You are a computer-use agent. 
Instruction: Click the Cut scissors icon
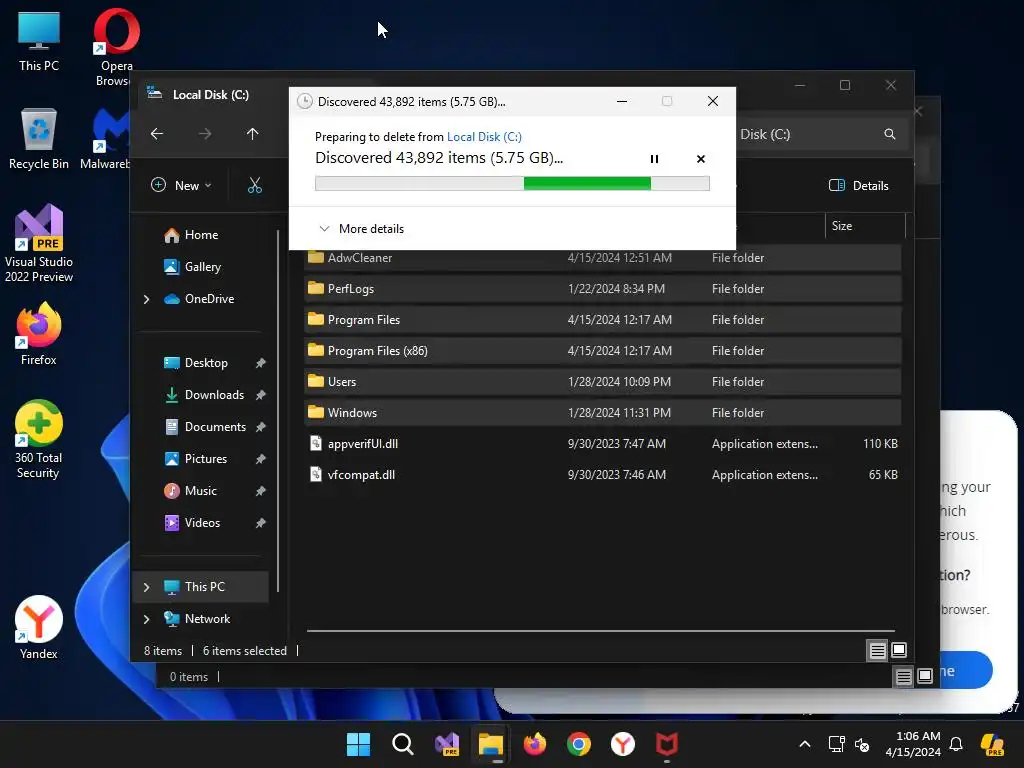pos(255,185)
